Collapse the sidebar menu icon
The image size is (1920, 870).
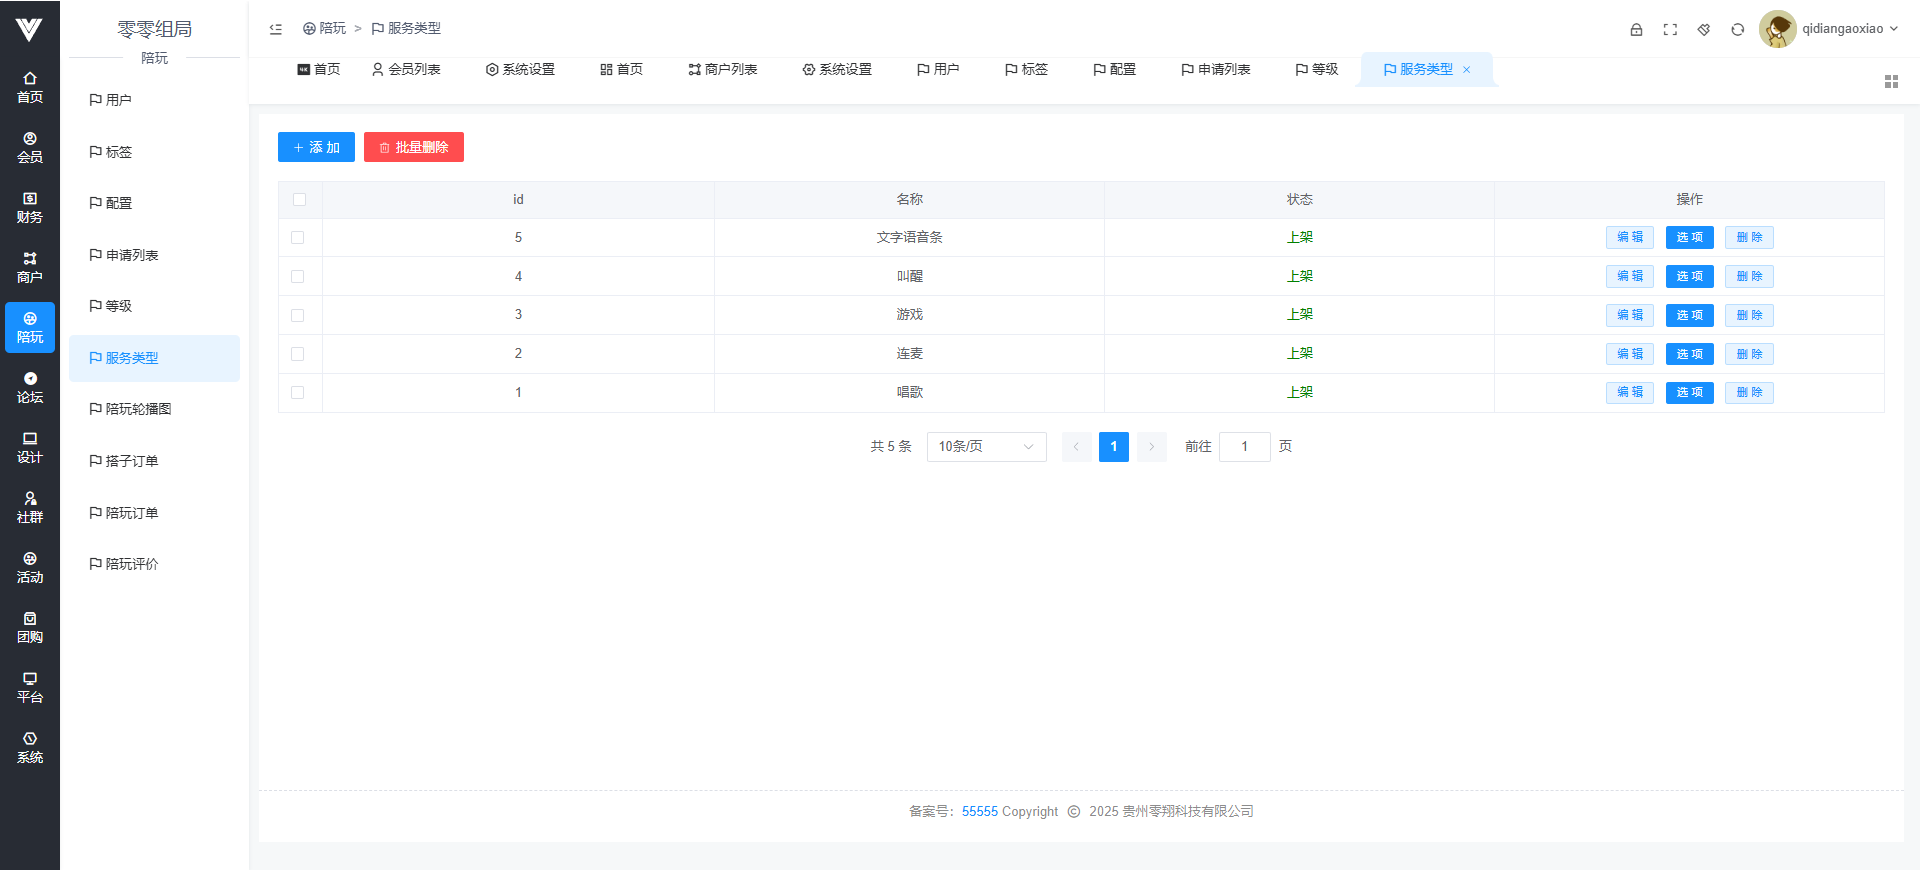pos(276,29)
